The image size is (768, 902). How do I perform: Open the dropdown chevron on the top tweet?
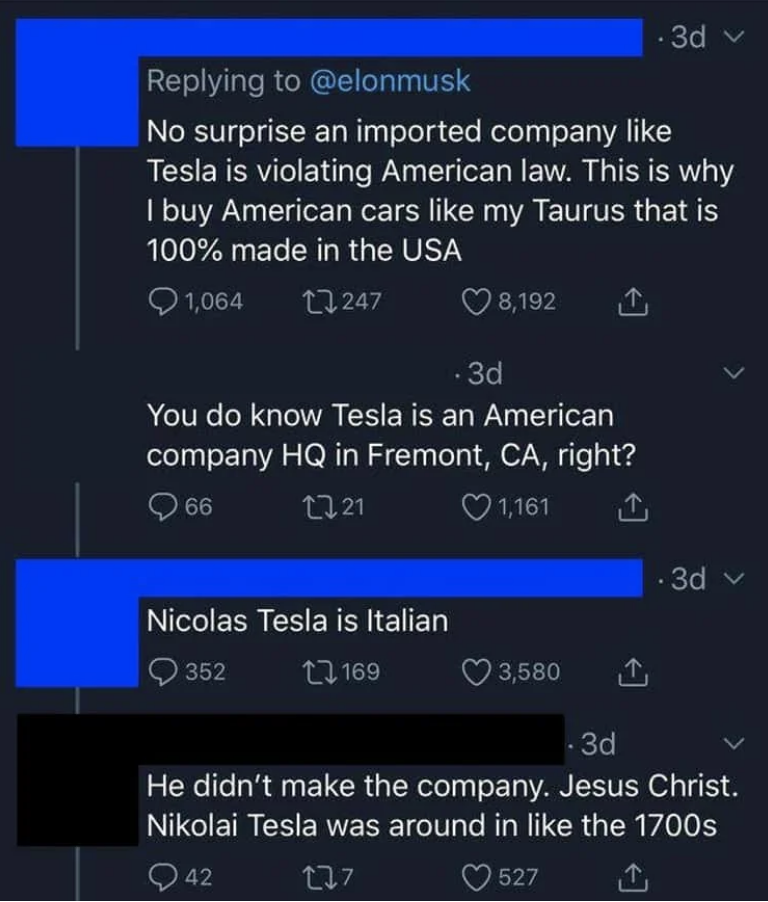pos(733,38)
